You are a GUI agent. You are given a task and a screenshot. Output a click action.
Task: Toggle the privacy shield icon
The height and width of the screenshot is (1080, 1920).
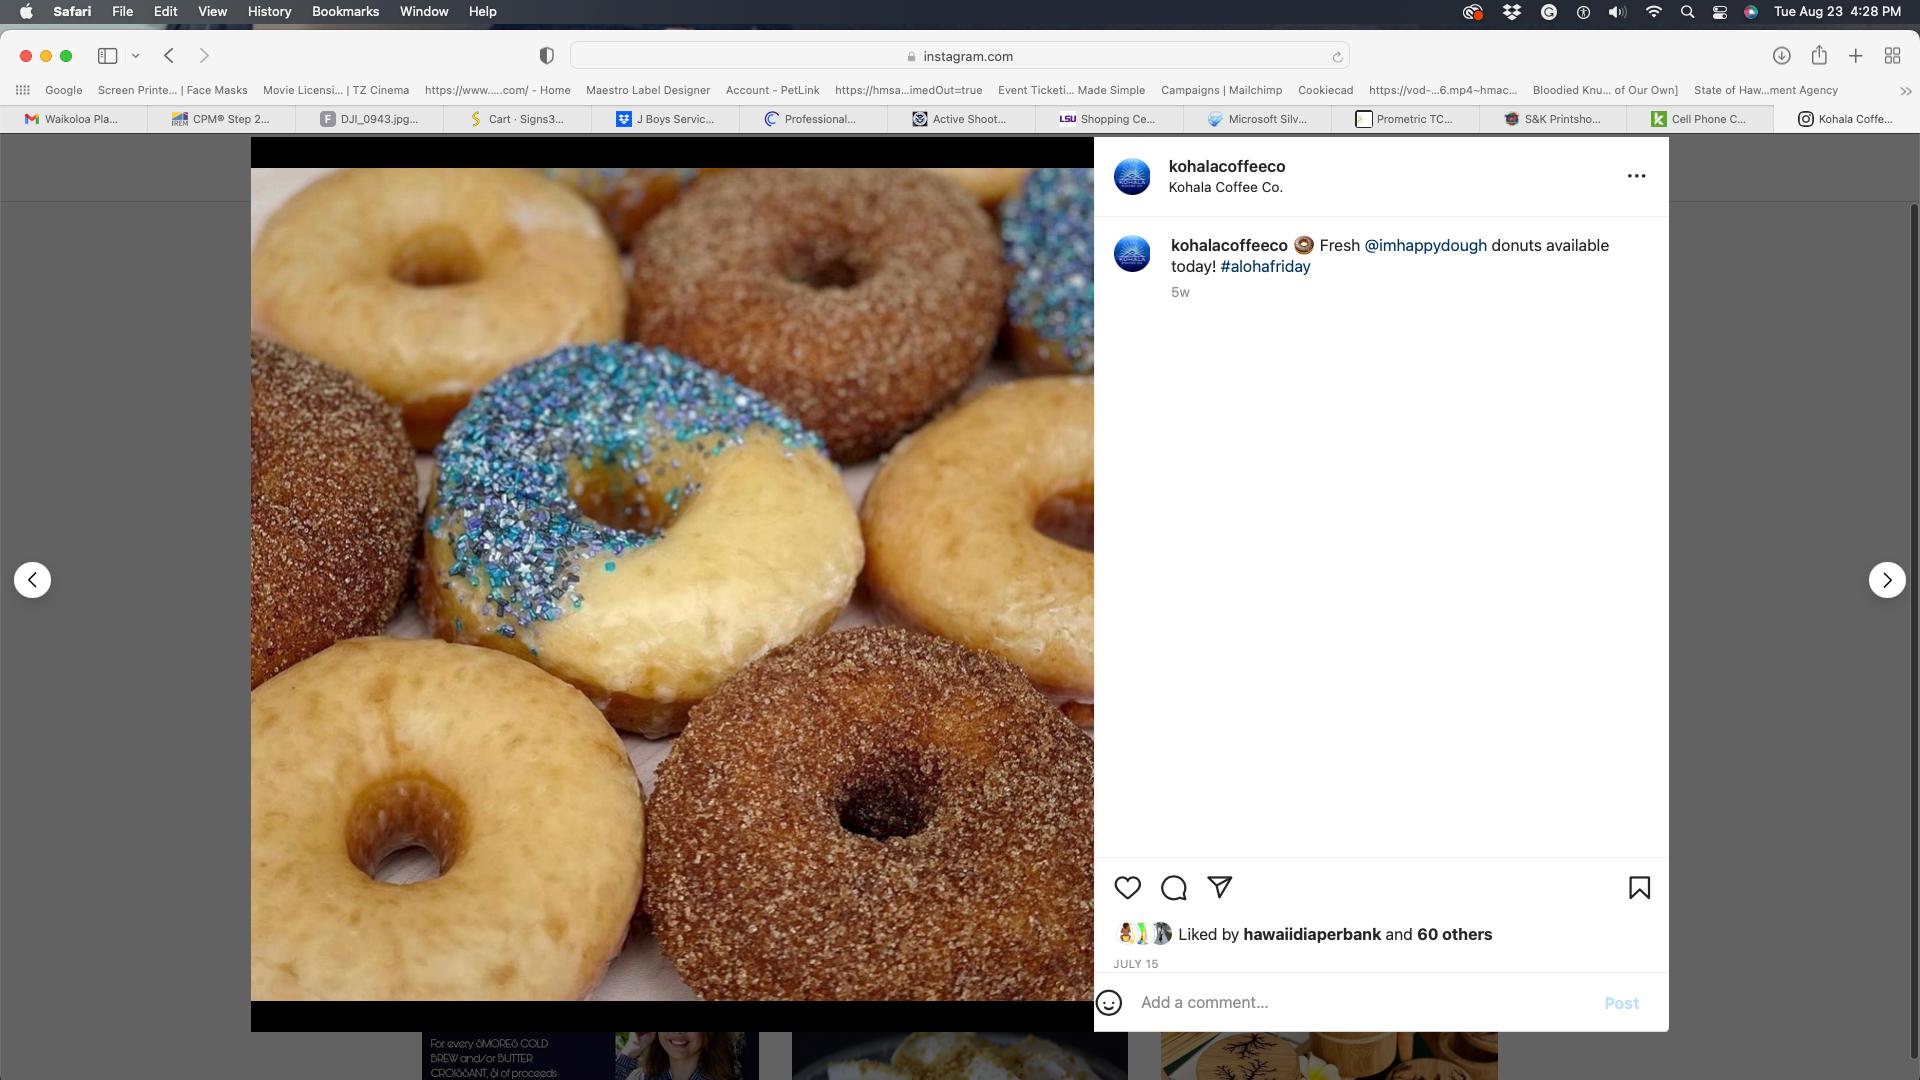(x=547, y=56)
